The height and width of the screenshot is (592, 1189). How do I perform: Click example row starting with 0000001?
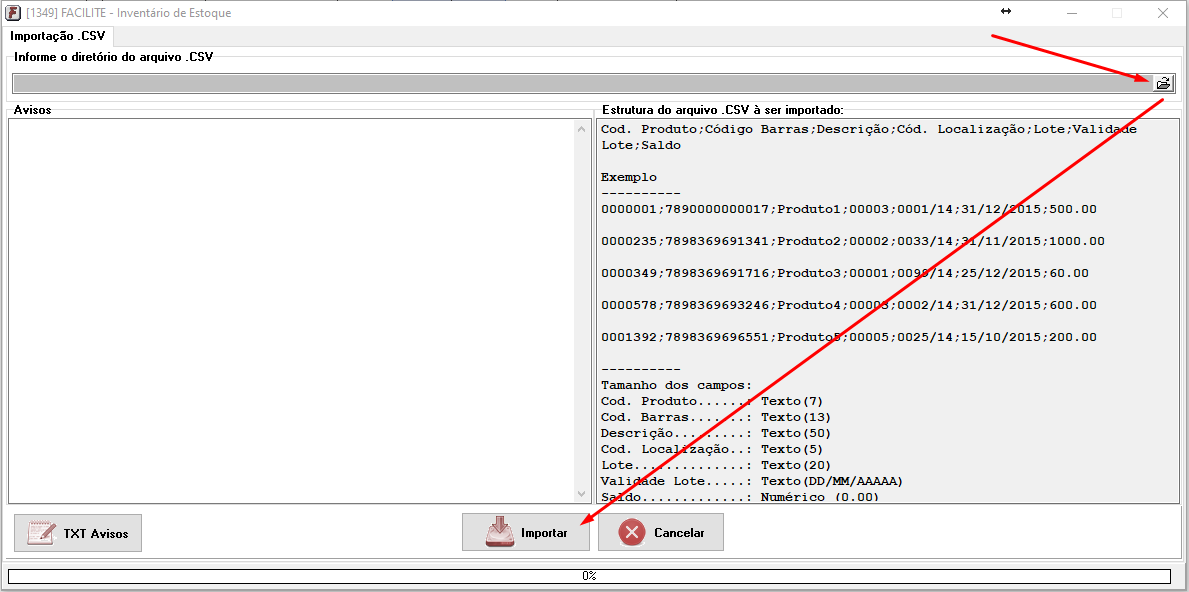click(x=849, y=209)
